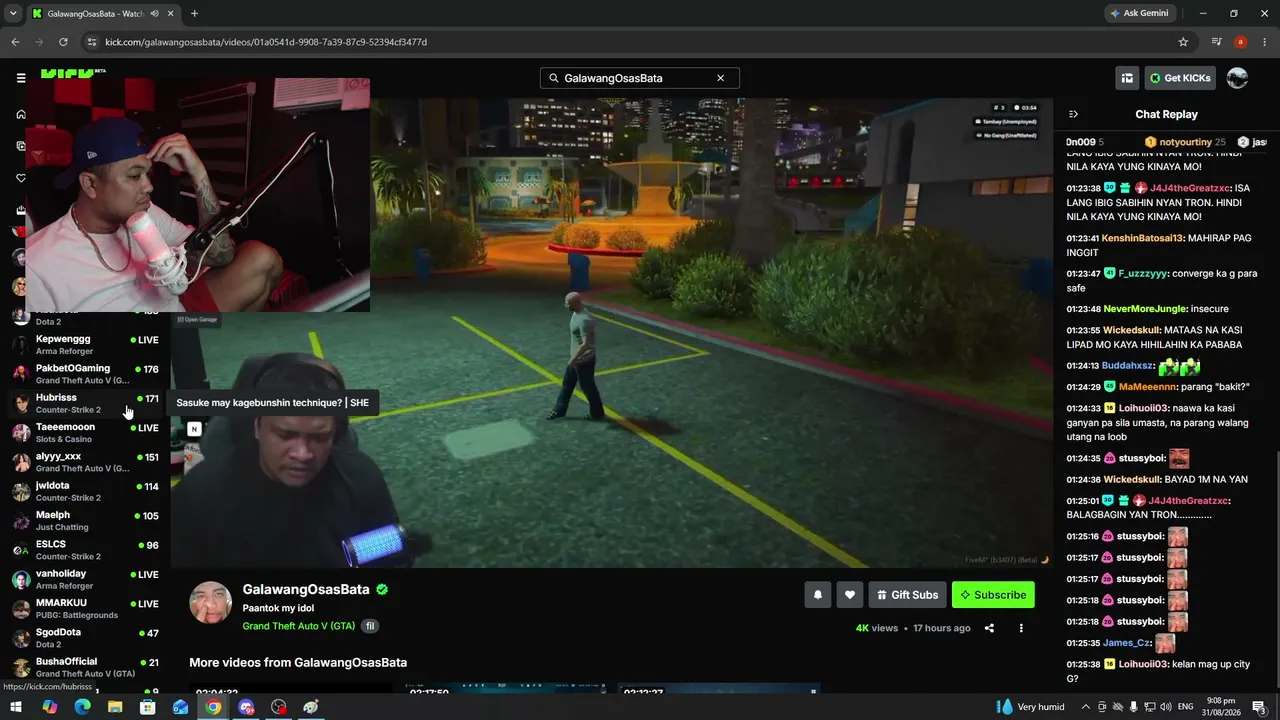Show hidden system tray icons
Viewport: 1280px width, 720px height.
1085,707
